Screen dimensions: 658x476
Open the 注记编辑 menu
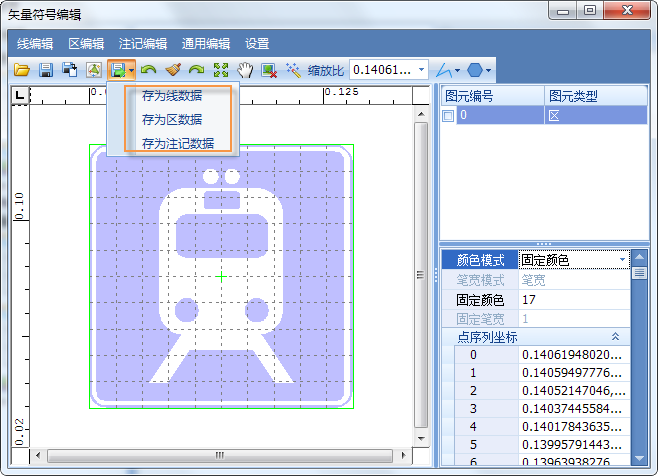142,44
